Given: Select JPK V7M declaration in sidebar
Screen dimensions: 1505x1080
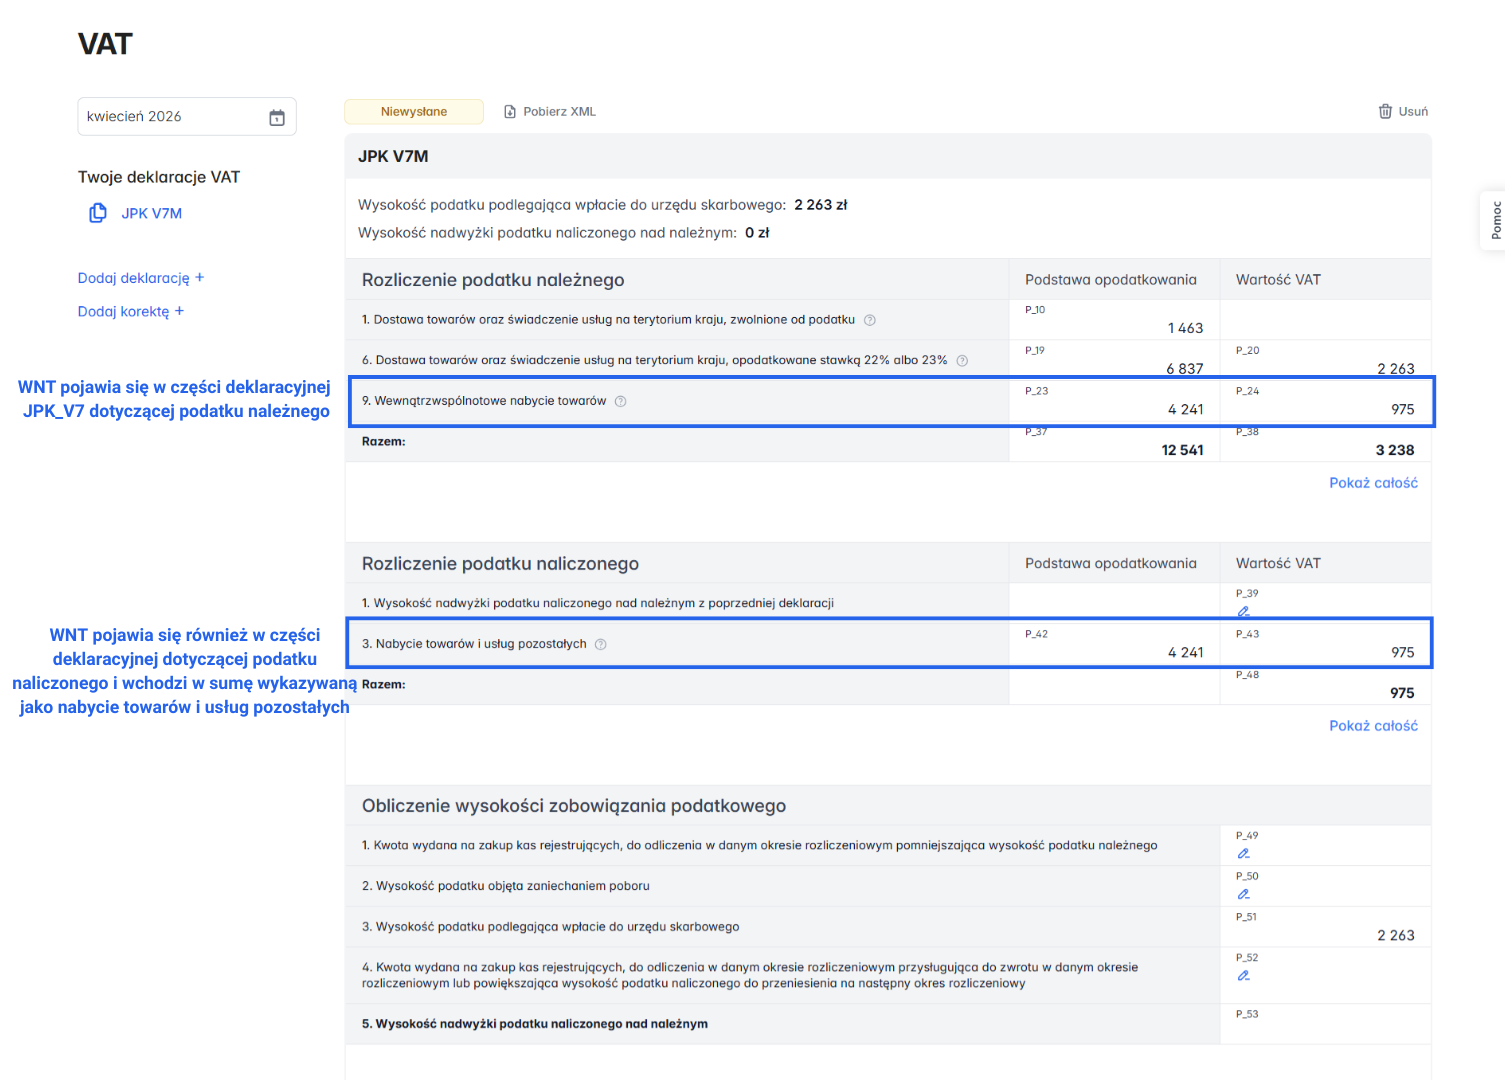Looking at the screenshot, I should coord(152,213).
